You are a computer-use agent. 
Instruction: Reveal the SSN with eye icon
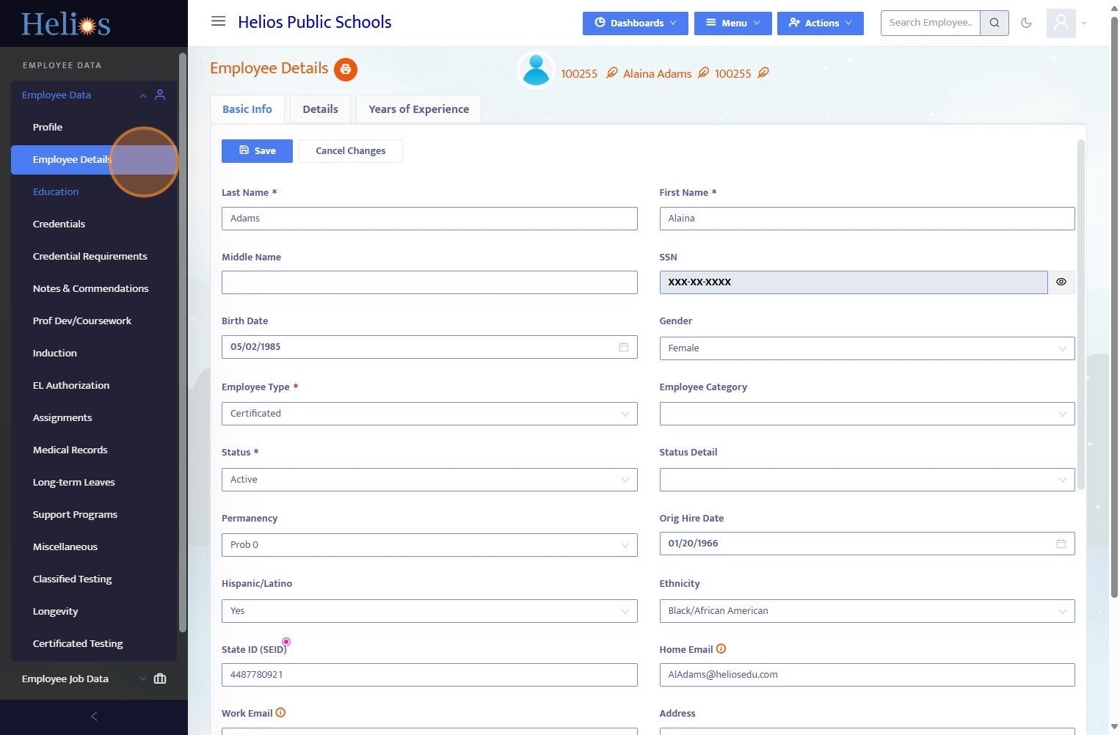pyautogui.click(x=1061, y=282)
